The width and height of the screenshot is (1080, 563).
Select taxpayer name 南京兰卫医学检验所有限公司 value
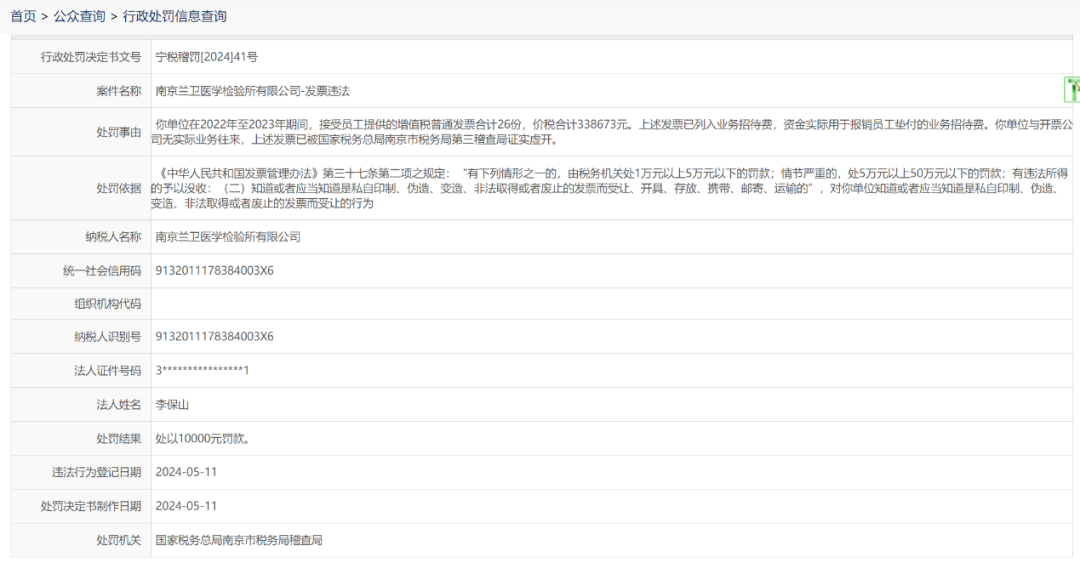228,237
